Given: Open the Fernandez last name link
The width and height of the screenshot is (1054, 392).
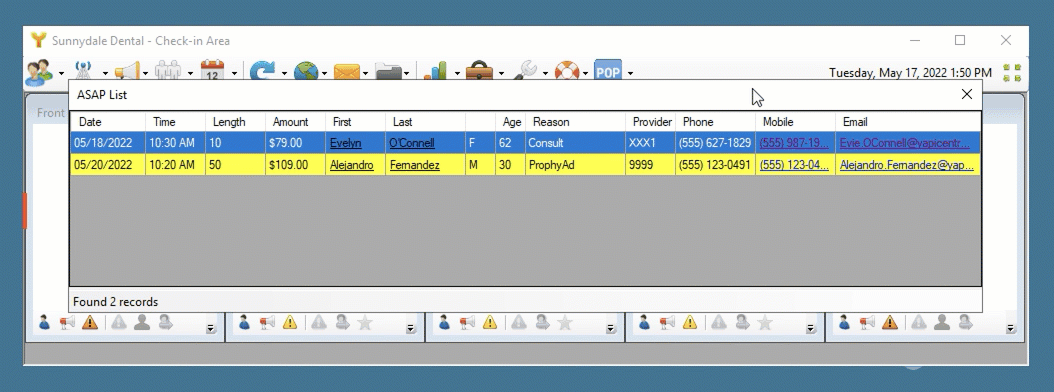Looking at the screenshot, I should (x=415, y=165).
